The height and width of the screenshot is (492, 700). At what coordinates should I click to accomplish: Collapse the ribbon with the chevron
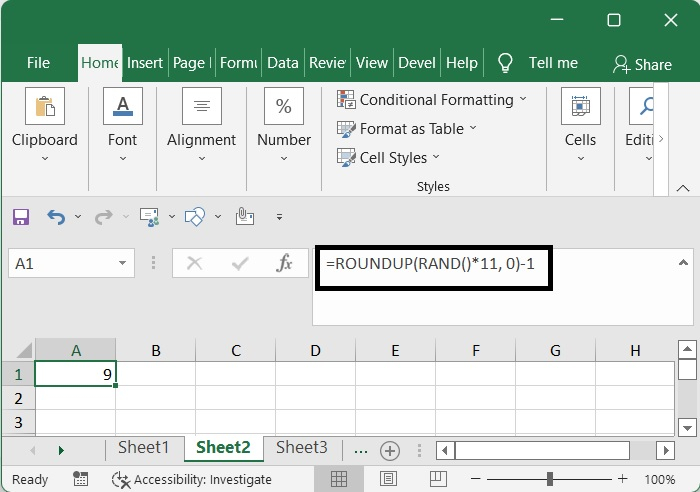pyautogui.click(x=683, y=188)
